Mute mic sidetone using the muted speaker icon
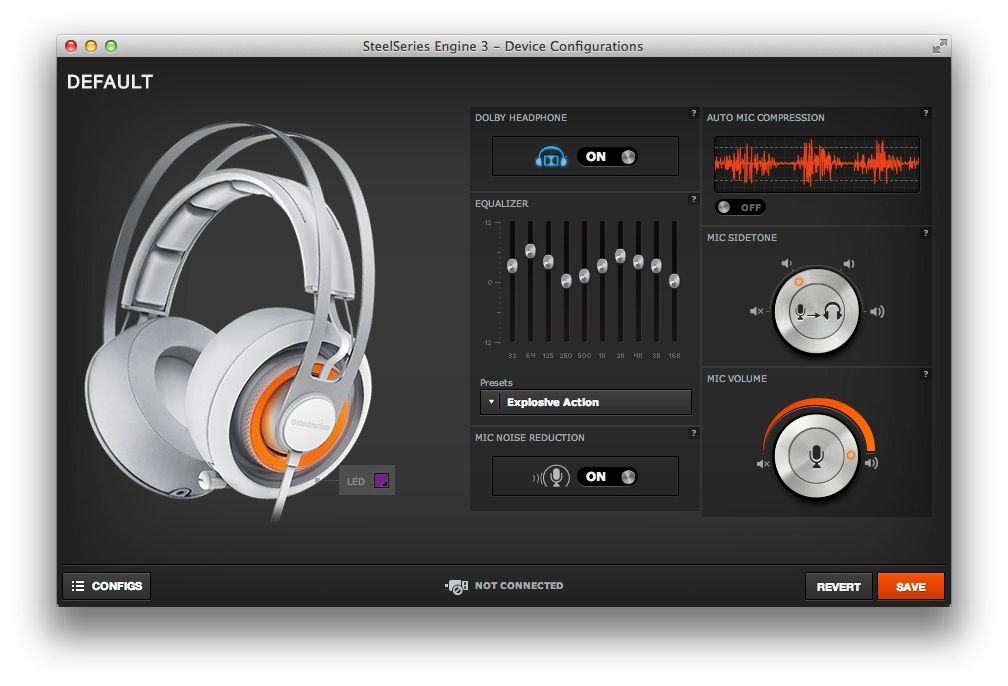The image size is (1008, 686). (x=757, y=311)
